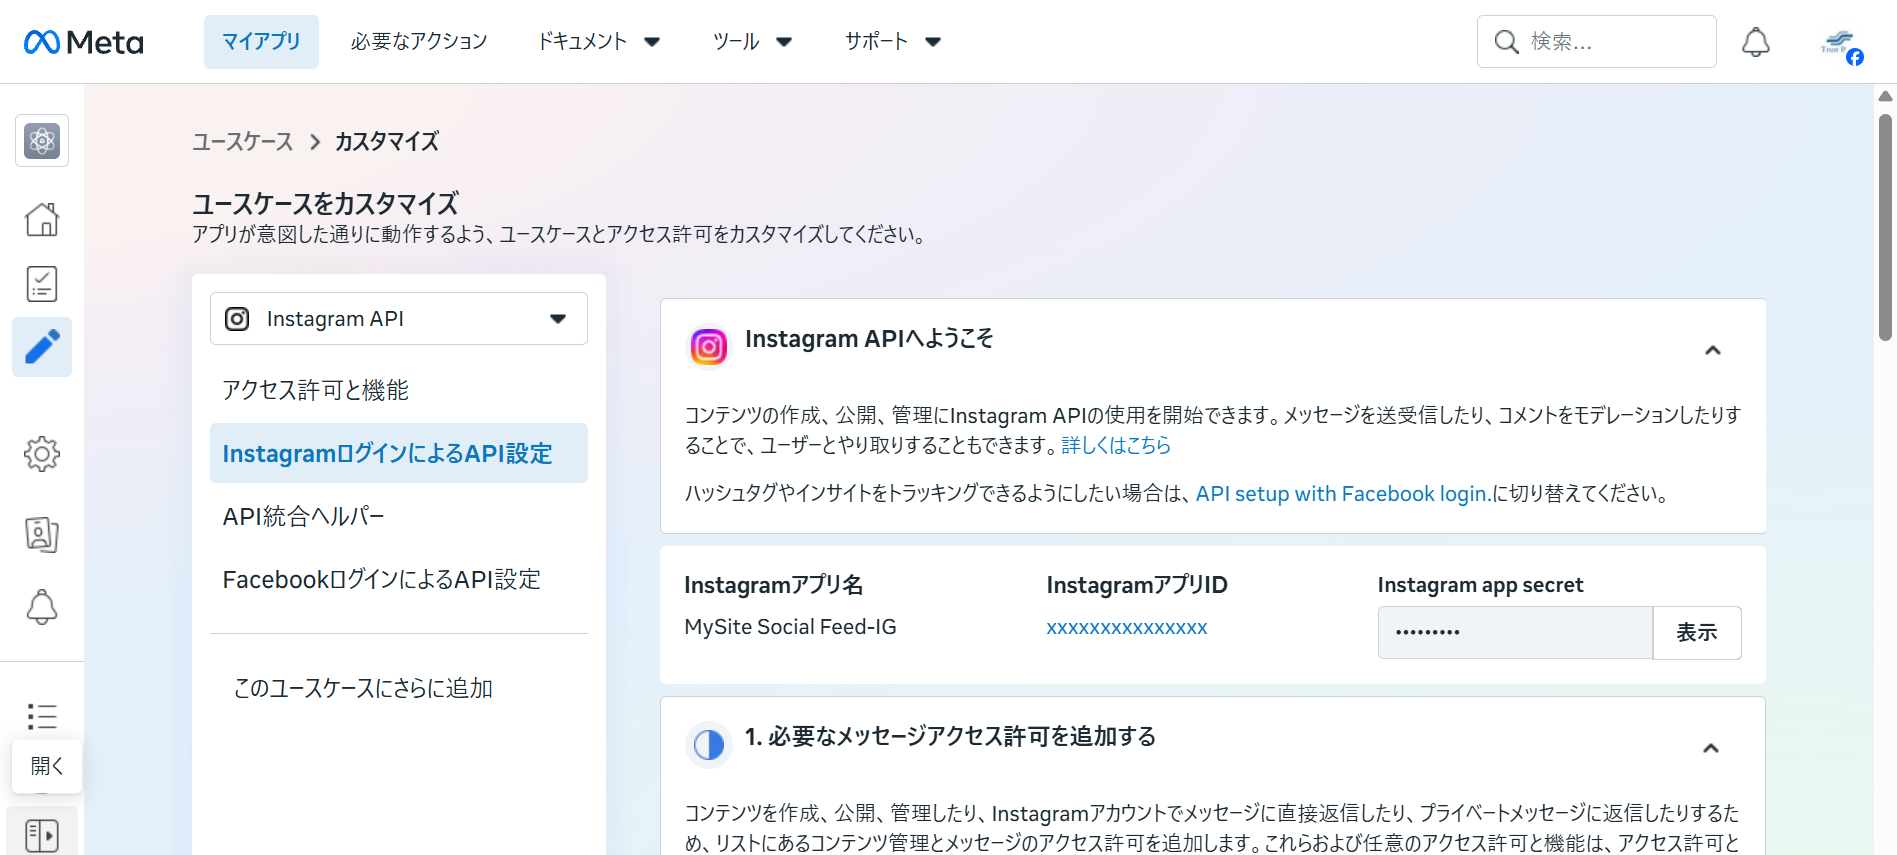Open sidebar alerts bell icon
This screenshot has height=855, width=1897.
tap(42, 606)
